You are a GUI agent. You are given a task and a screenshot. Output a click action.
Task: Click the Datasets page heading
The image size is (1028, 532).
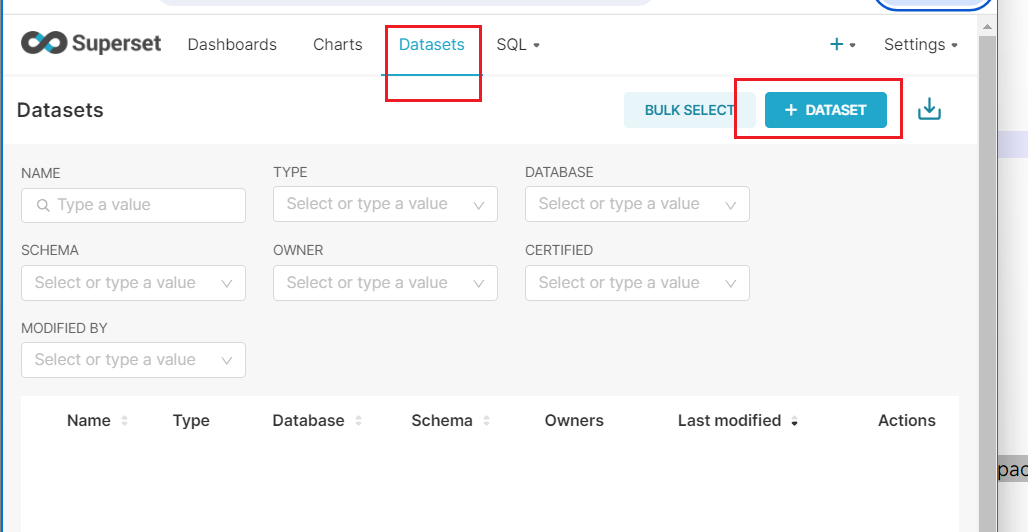(60, 110)
